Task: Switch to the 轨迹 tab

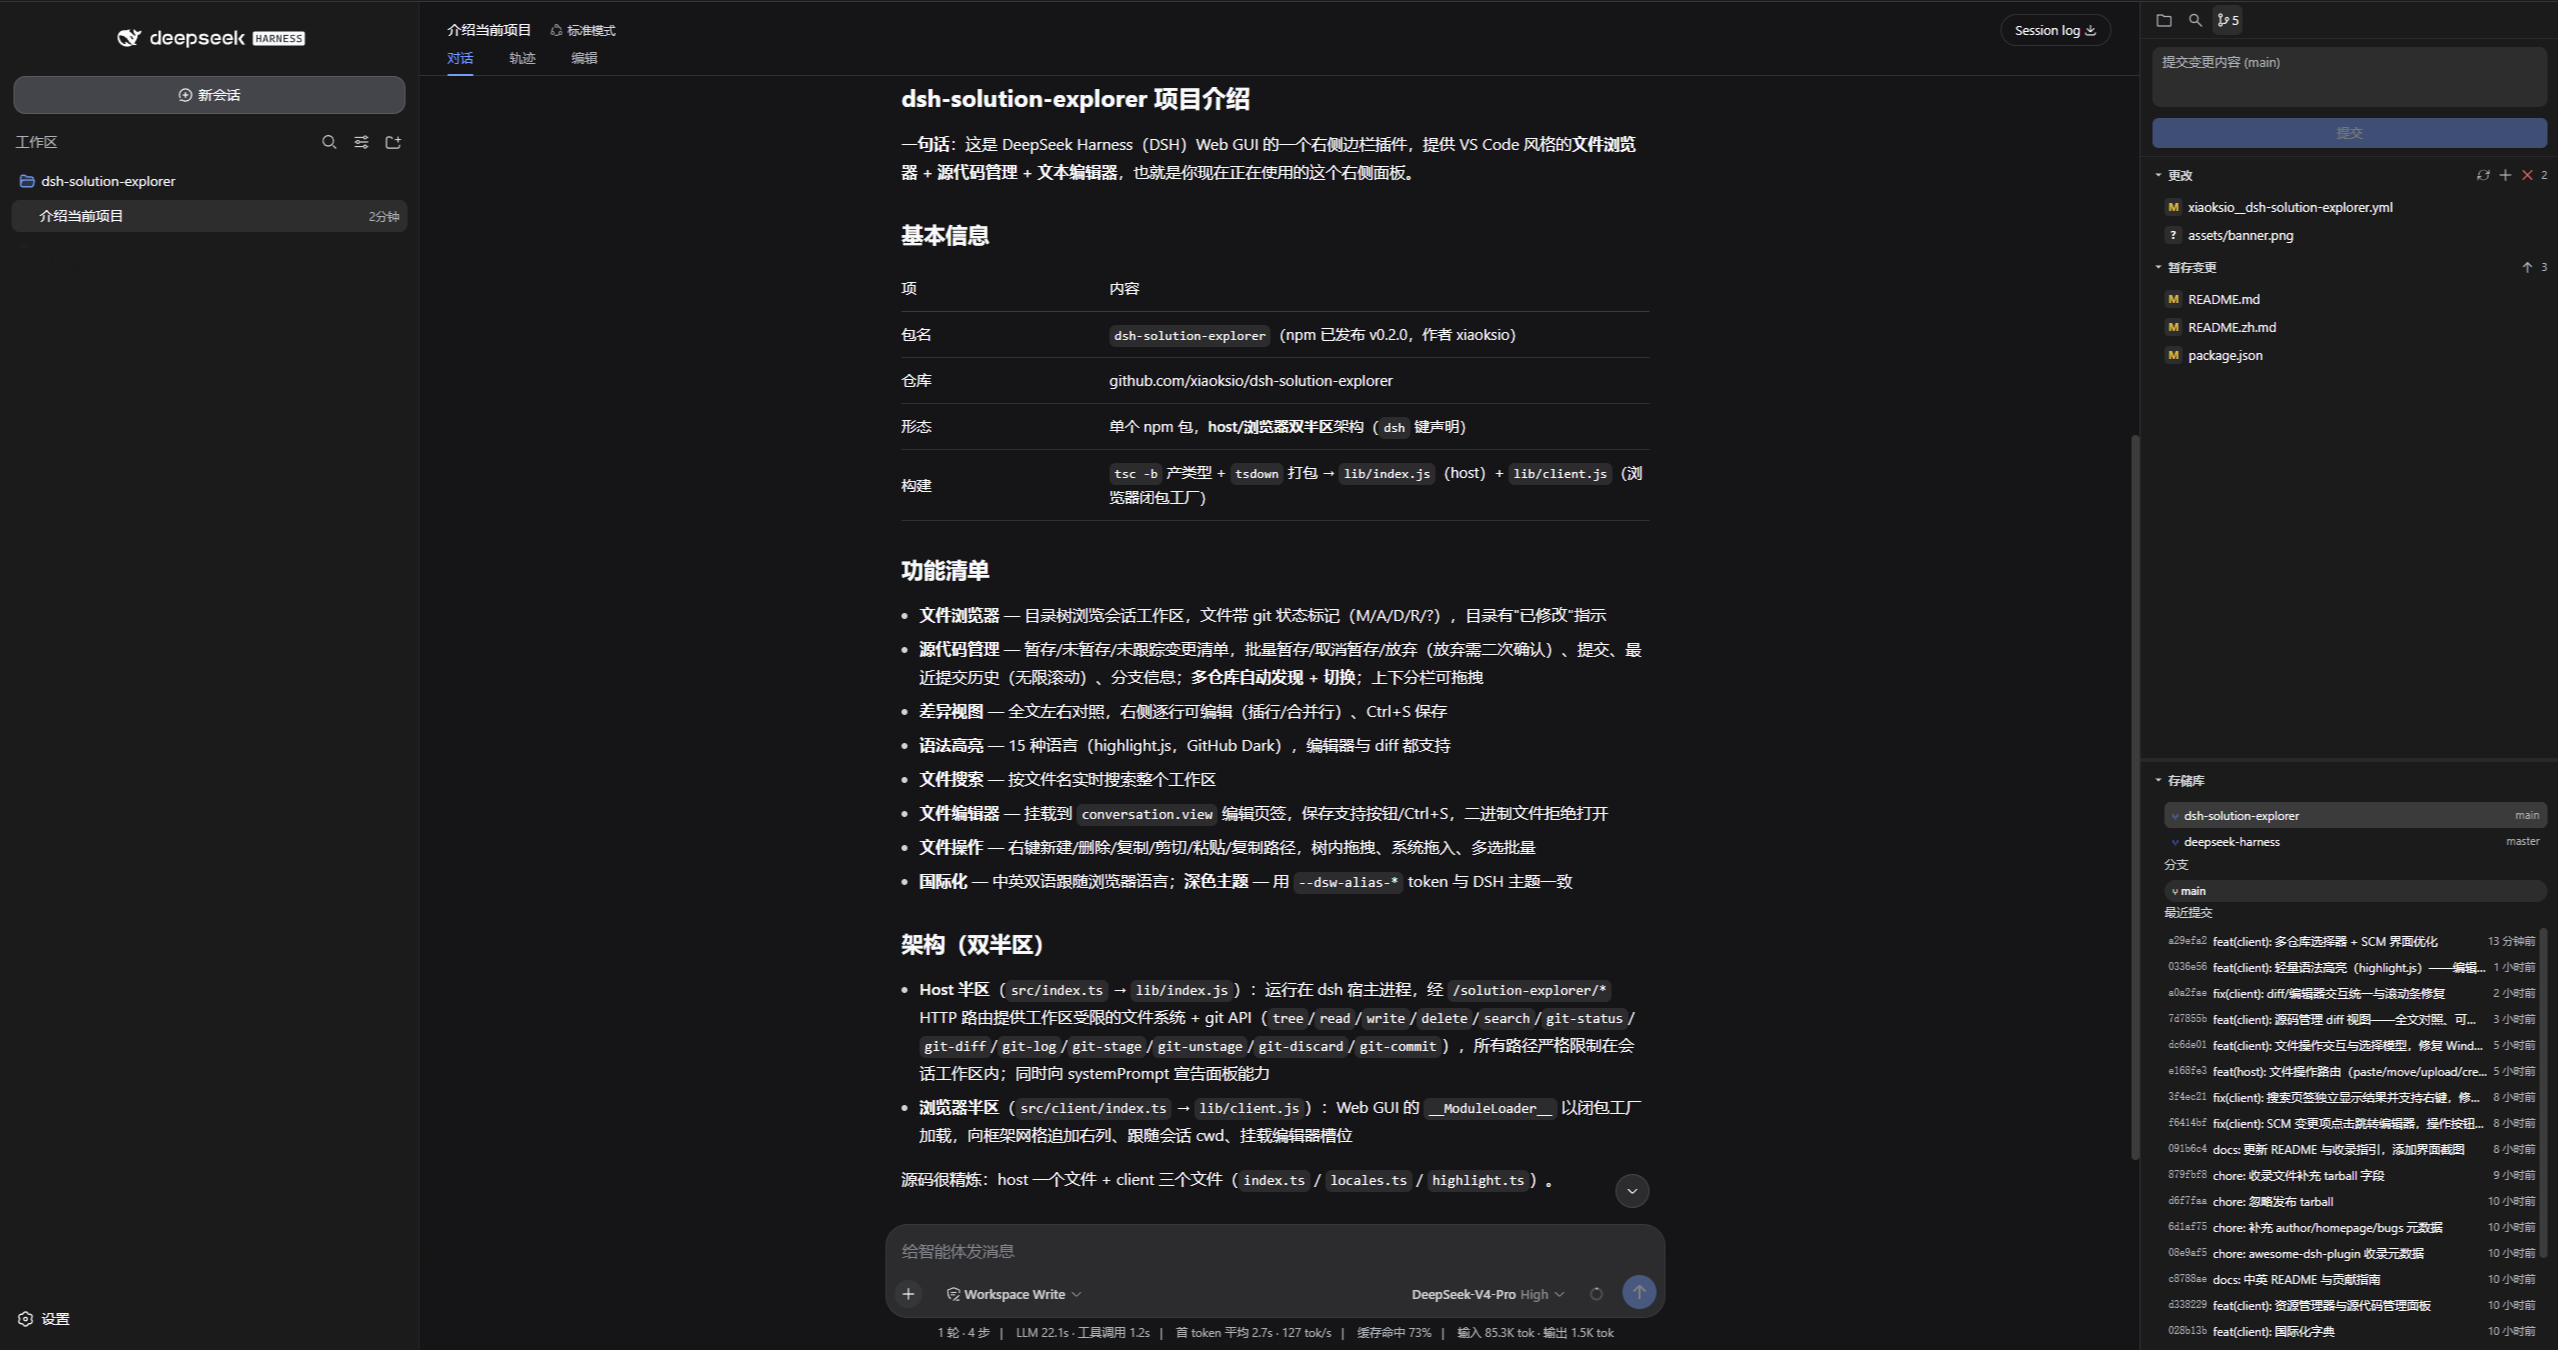Action: point(522,58)
